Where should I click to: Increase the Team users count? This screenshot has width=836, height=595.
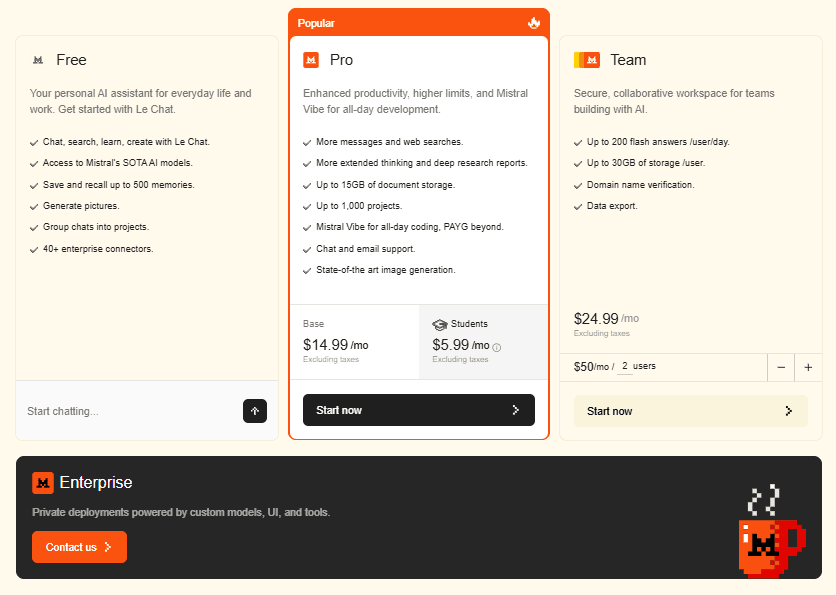[x=809, y=367]
